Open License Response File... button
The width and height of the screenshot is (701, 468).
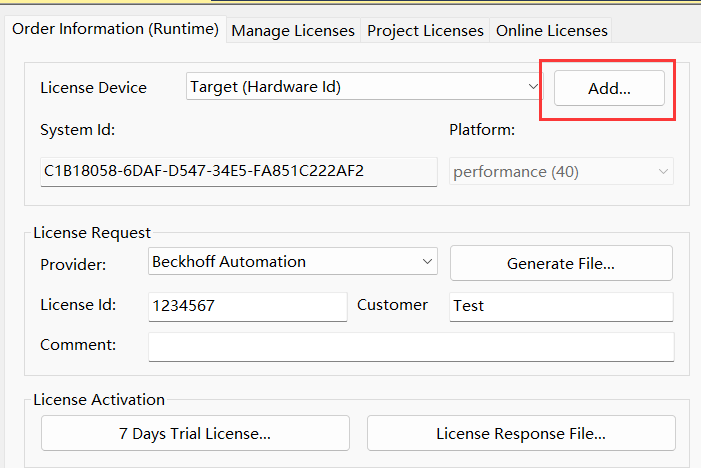click(521, 433)
